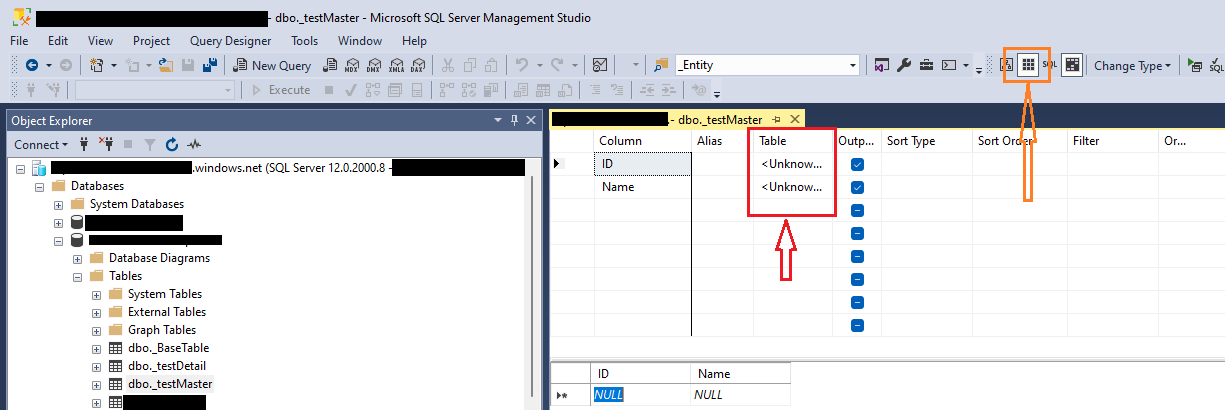This screenshot has width=1225, height=410.
Task: Pin the Object Explorer panel
Action: [x=515, y=120]
